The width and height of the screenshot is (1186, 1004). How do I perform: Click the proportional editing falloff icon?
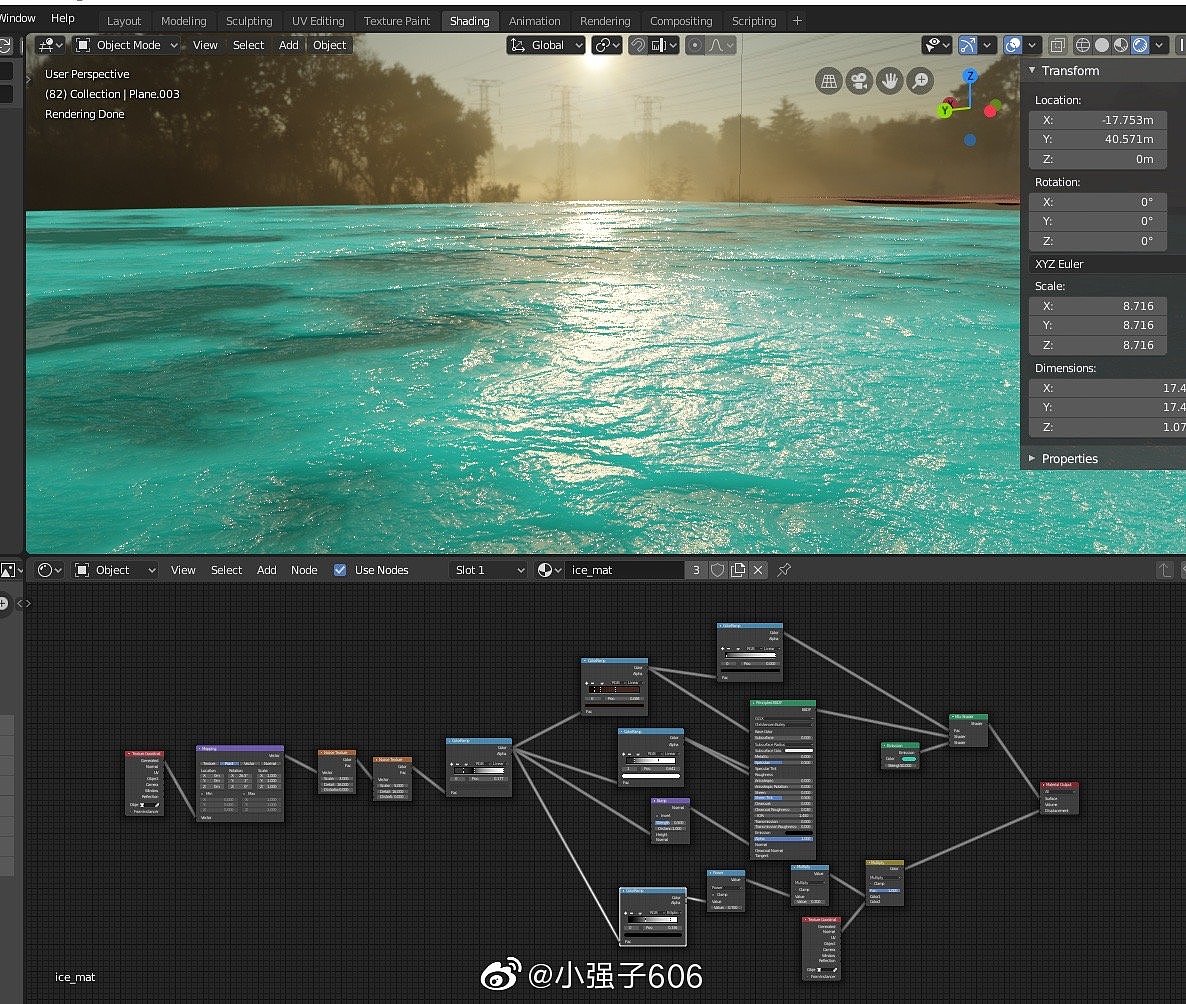coord(718,44)
